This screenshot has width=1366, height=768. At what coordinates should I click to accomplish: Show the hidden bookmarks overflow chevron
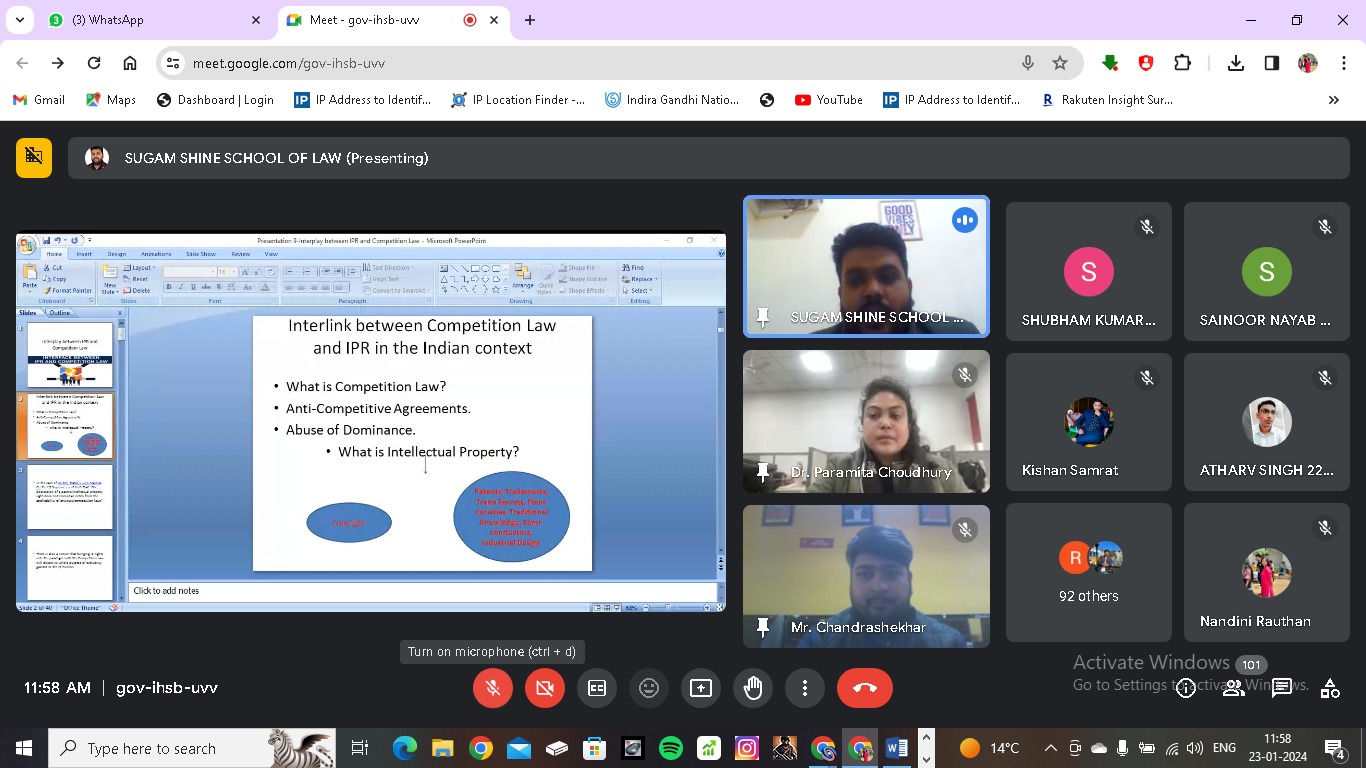1333,100
